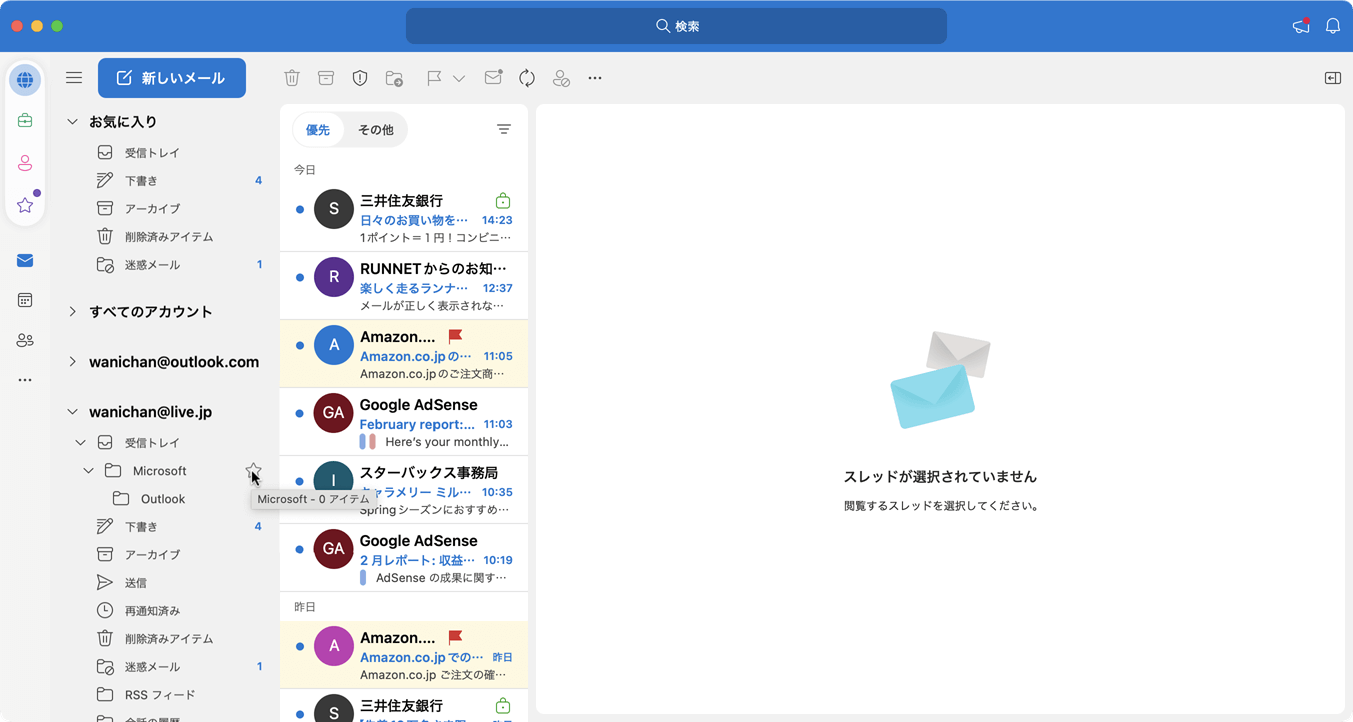Click the Move to folder toolbar icon
Viewport: 1353px width, 722px height.
394,78
